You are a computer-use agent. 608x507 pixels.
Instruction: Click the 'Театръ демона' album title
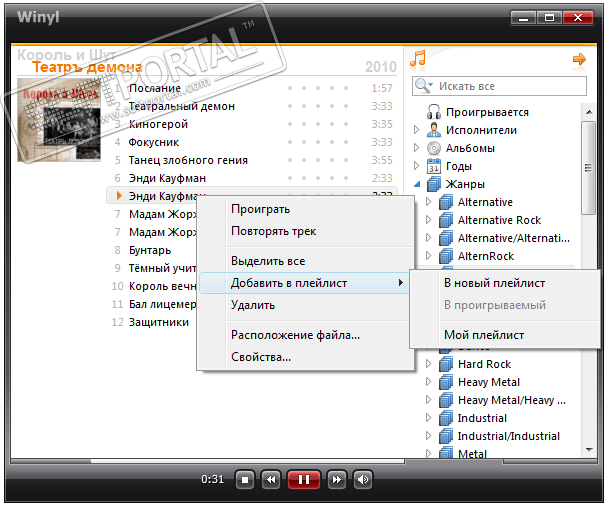pyautogui.click(x=87, y=67)
